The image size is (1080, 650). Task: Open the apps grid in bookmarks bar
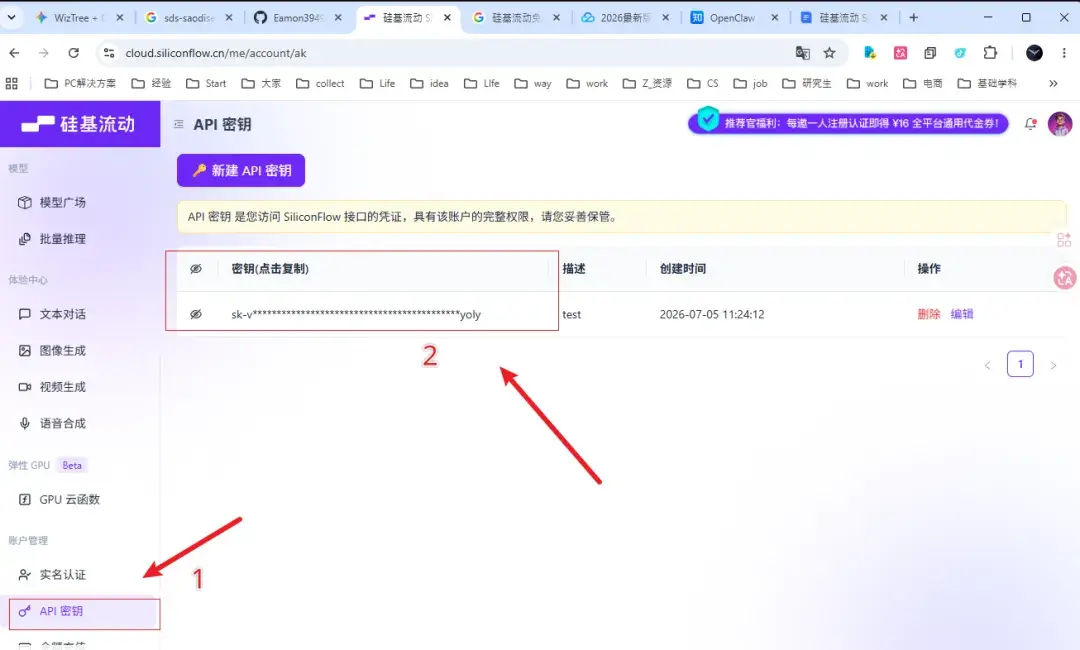(x=12, y=83)
